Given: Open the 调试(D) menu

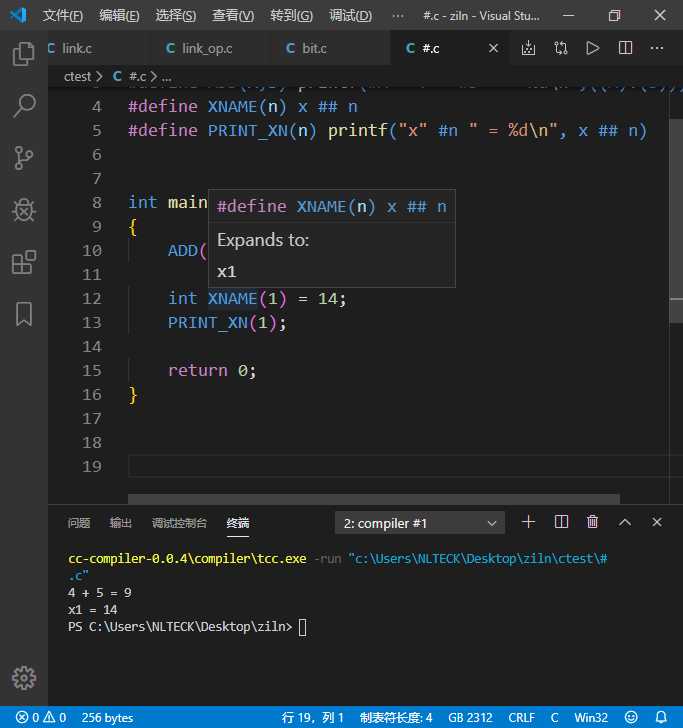Looking at the screenshot, I should pos(351,16).
